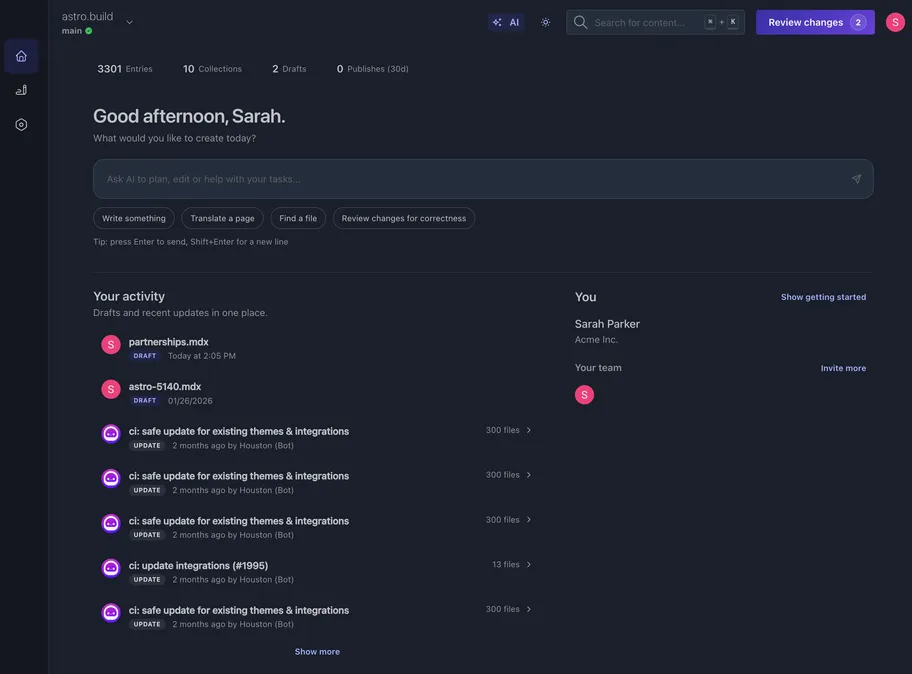Image resolution: width=912 pixels, height=674 pixels.
Task: Click the send arrow in AI prompt
Action: (x=856, y=179)
